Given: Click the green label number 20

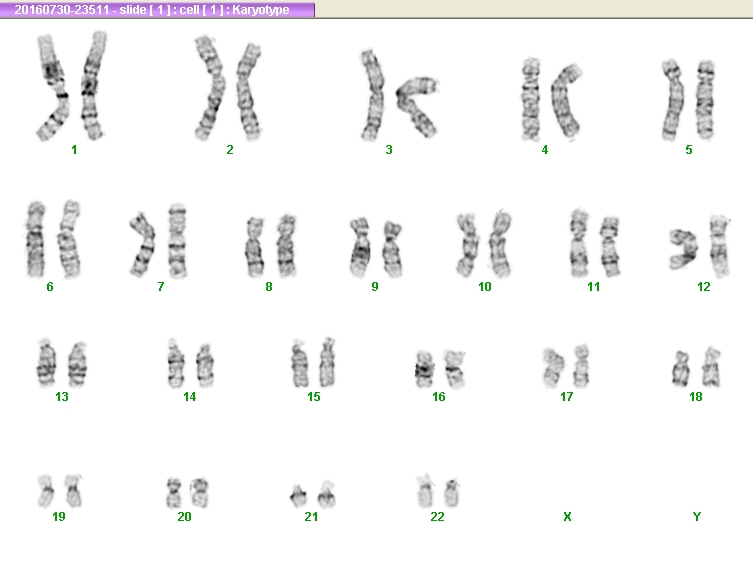Looking at the screenshot, I should click(x=184, y=517).
